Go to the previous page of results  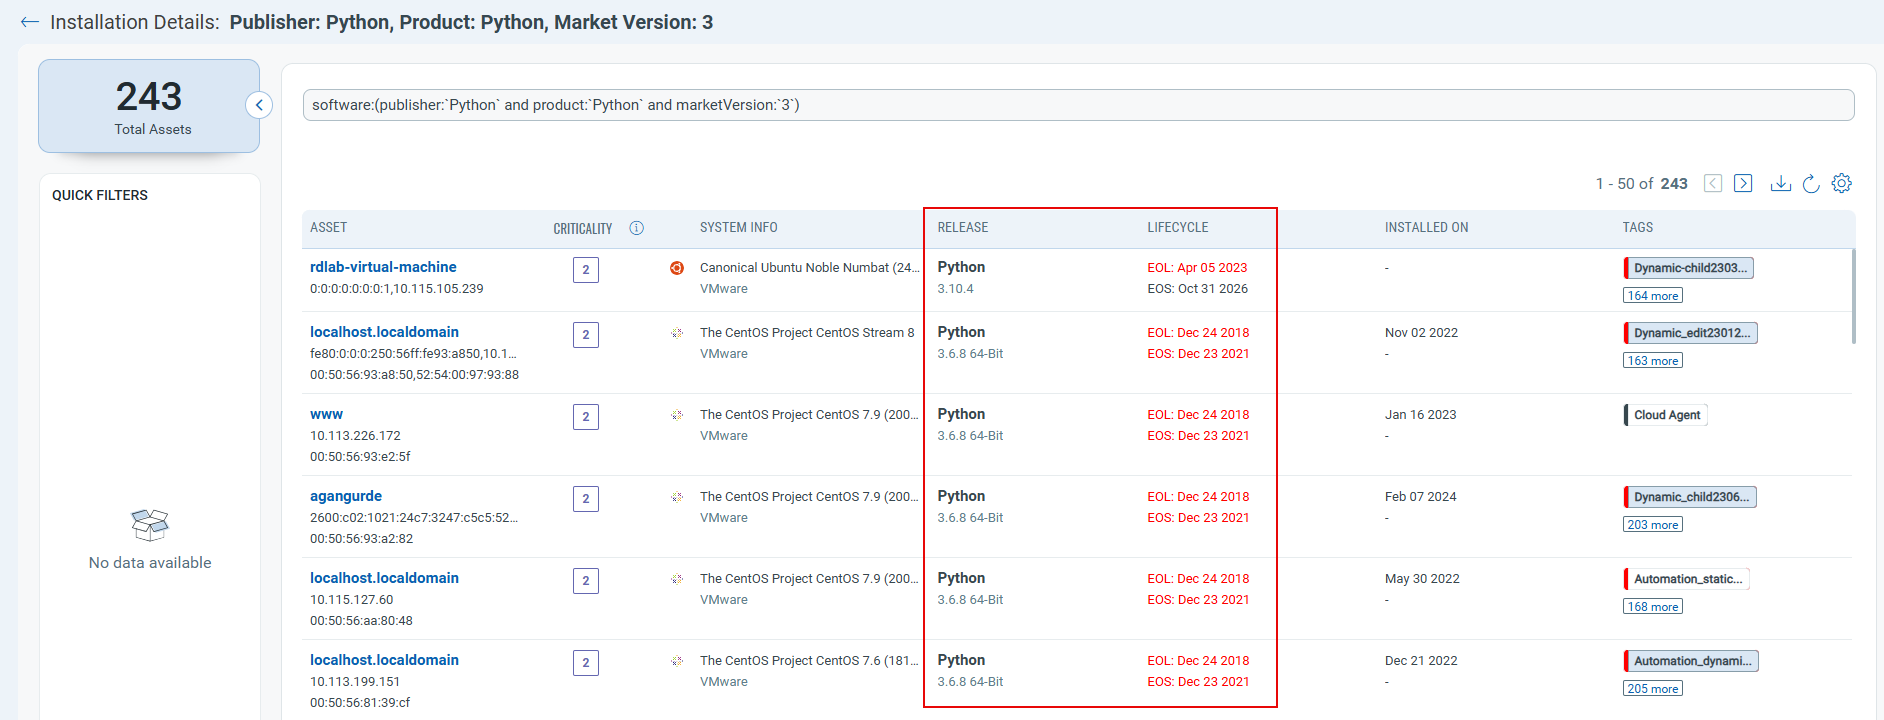[1713, 183]
